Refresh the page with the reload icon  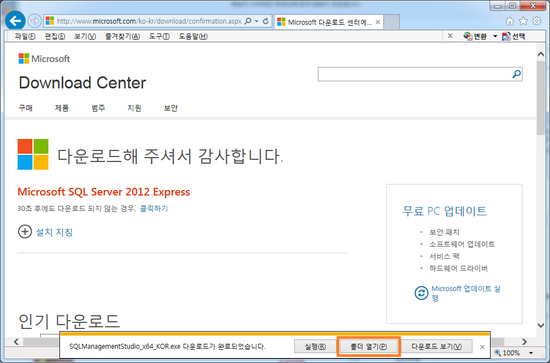click(x=266, y=21)
